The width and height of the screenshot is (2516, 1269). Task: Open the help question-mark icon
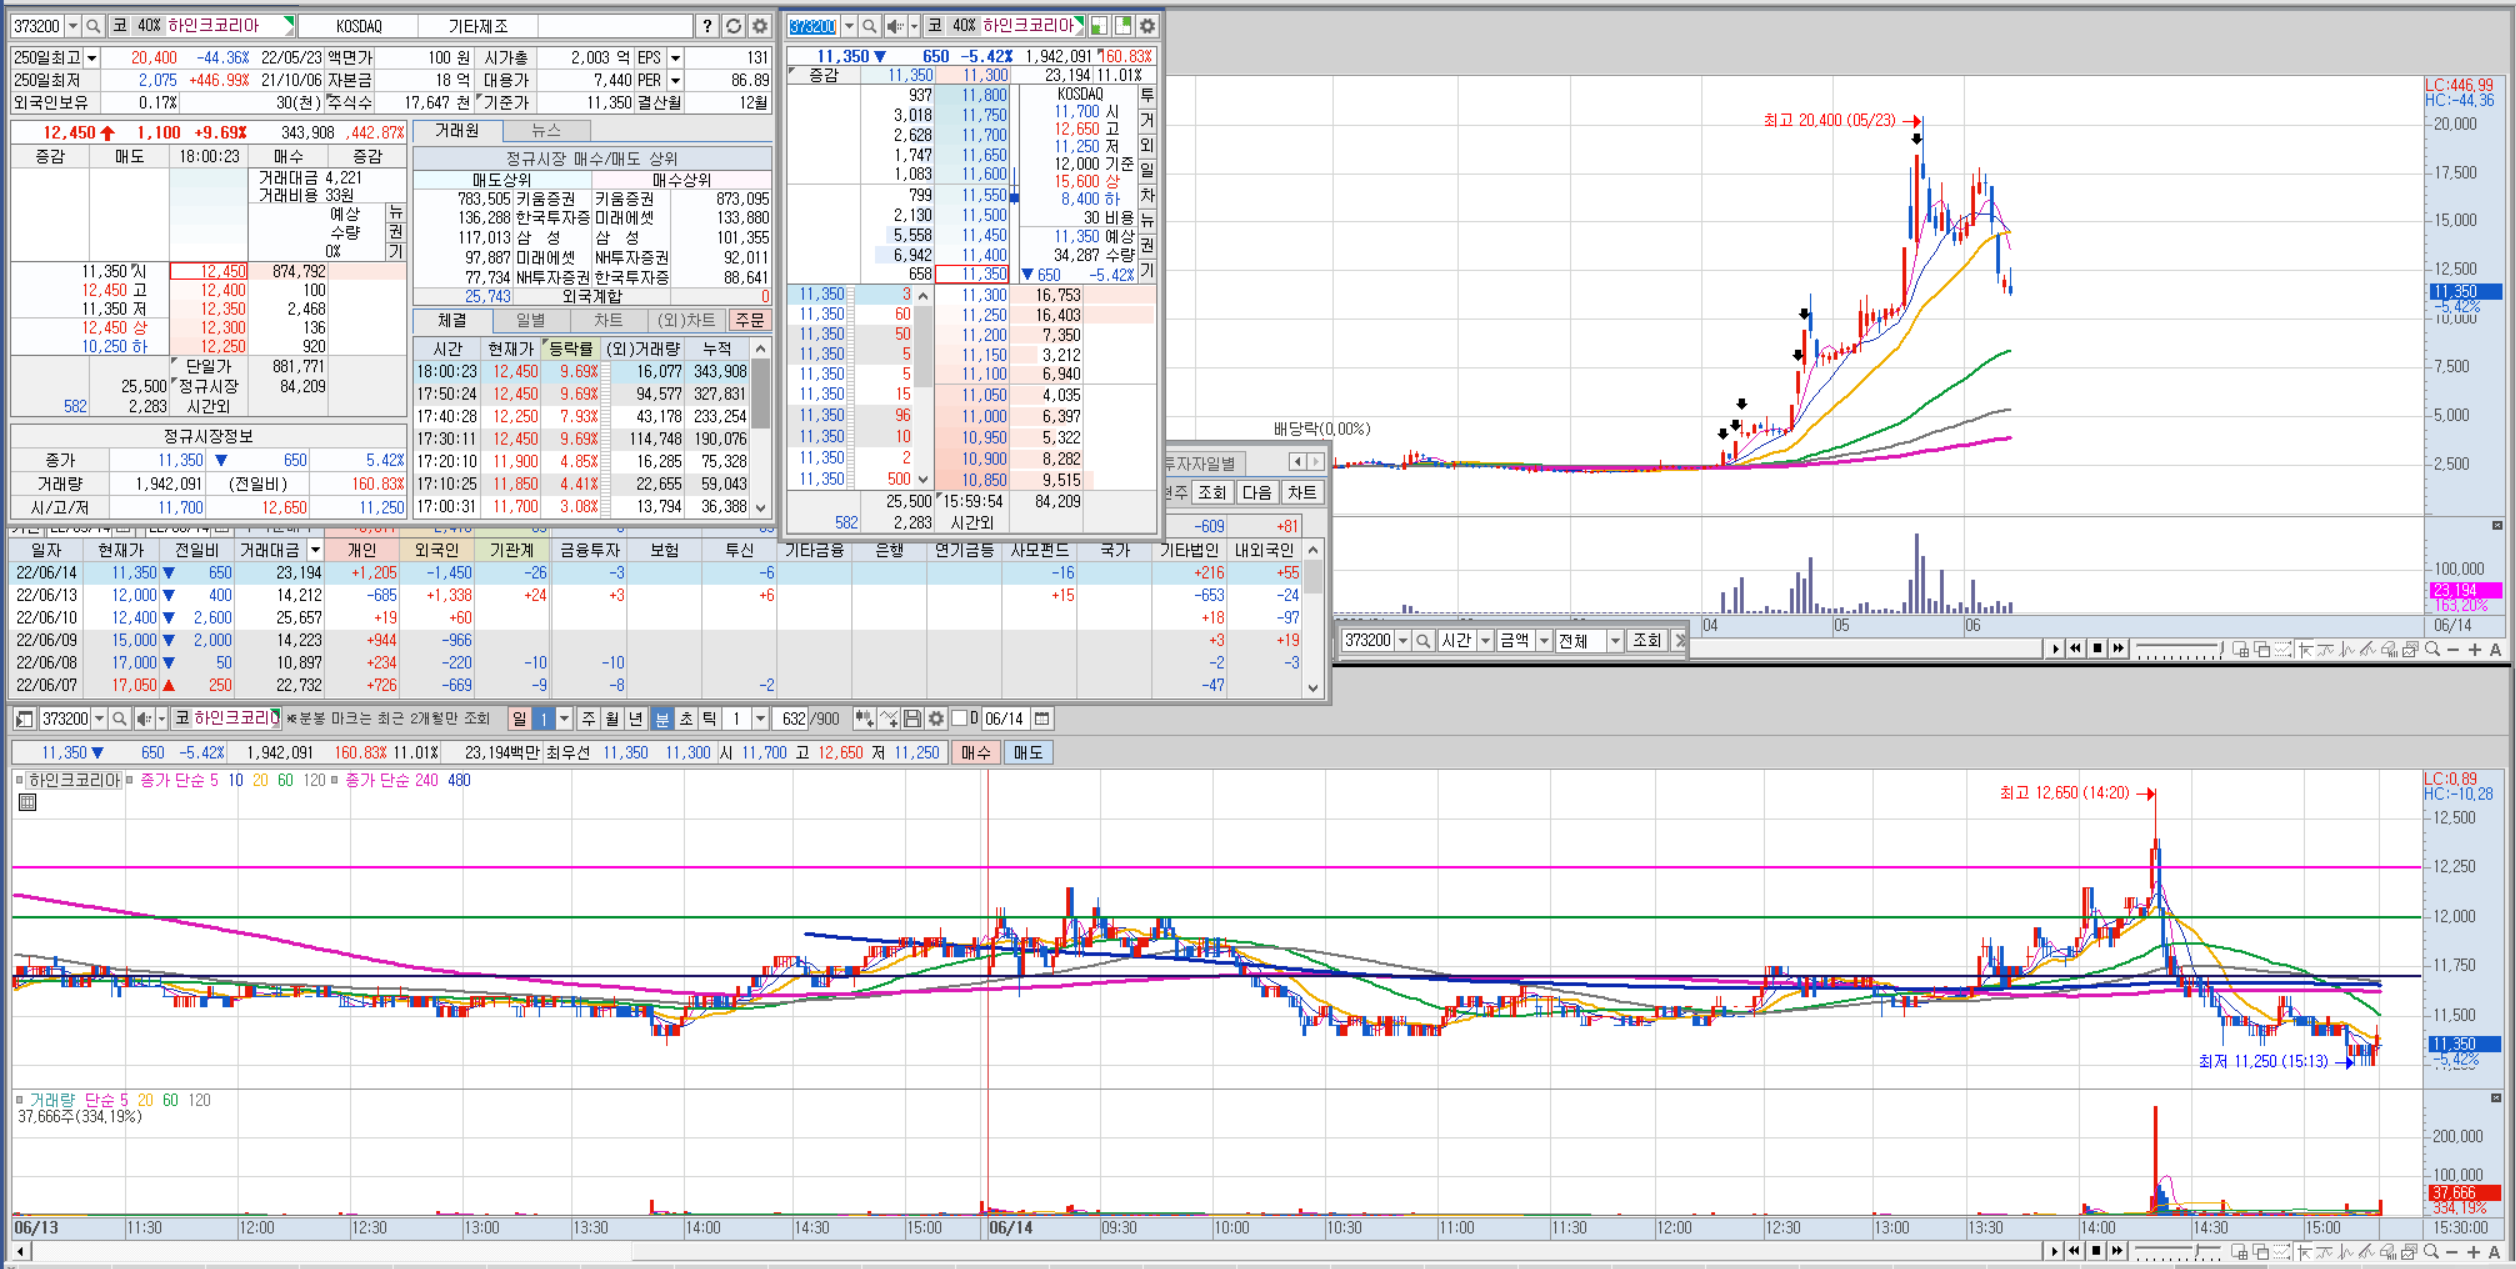point(707,26)
